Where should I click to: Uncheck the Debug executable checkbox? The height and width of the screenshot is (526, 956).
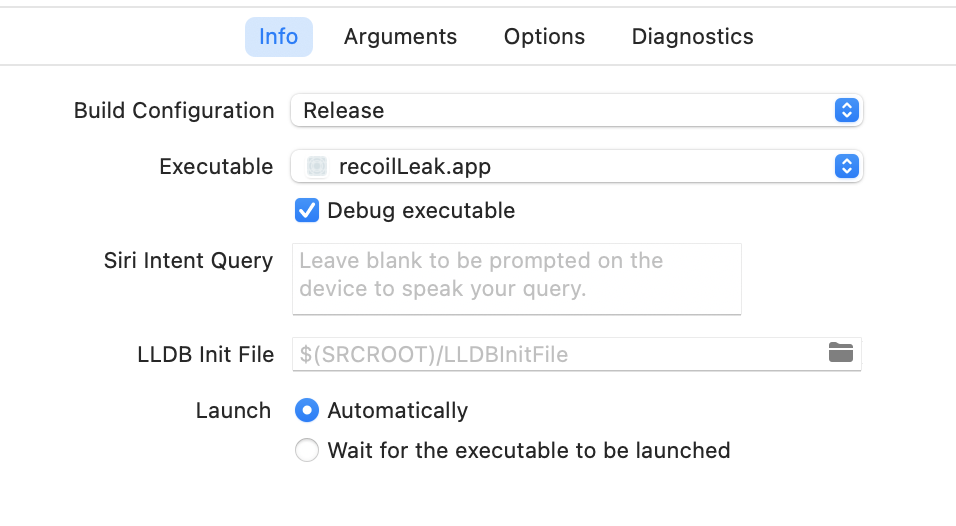(307, 210)
